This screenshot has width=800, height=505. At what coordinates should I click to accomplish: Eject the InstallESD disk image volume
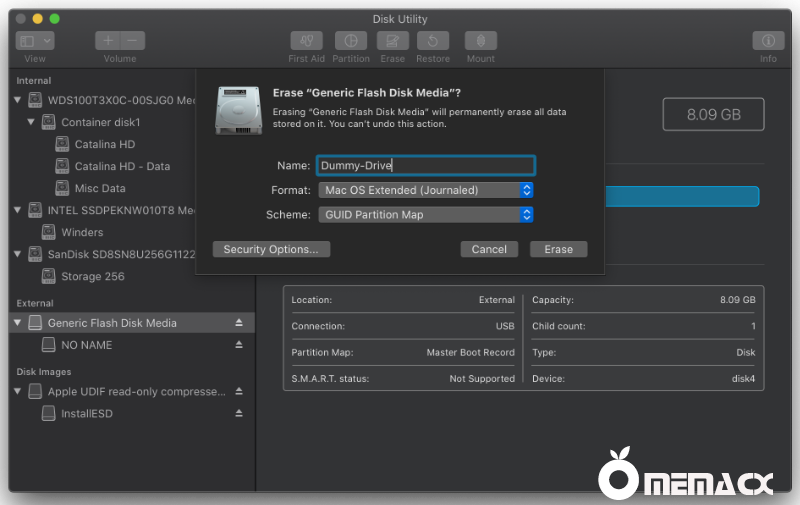tap(239, 413)
